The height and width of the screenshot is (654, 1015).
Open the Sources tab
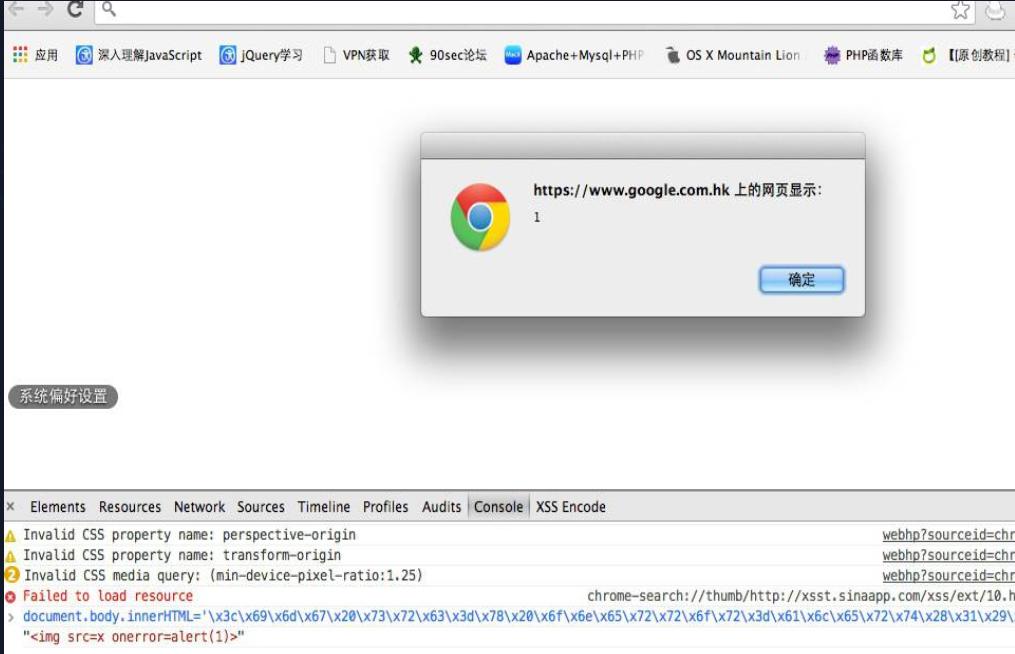[261, 507]
